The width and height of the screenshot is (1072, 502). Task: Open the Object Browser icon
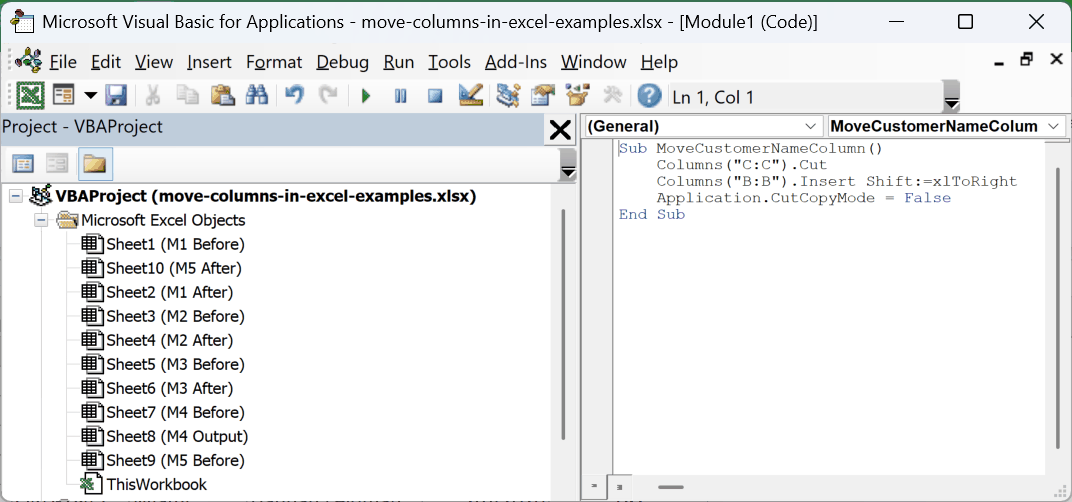578,95
